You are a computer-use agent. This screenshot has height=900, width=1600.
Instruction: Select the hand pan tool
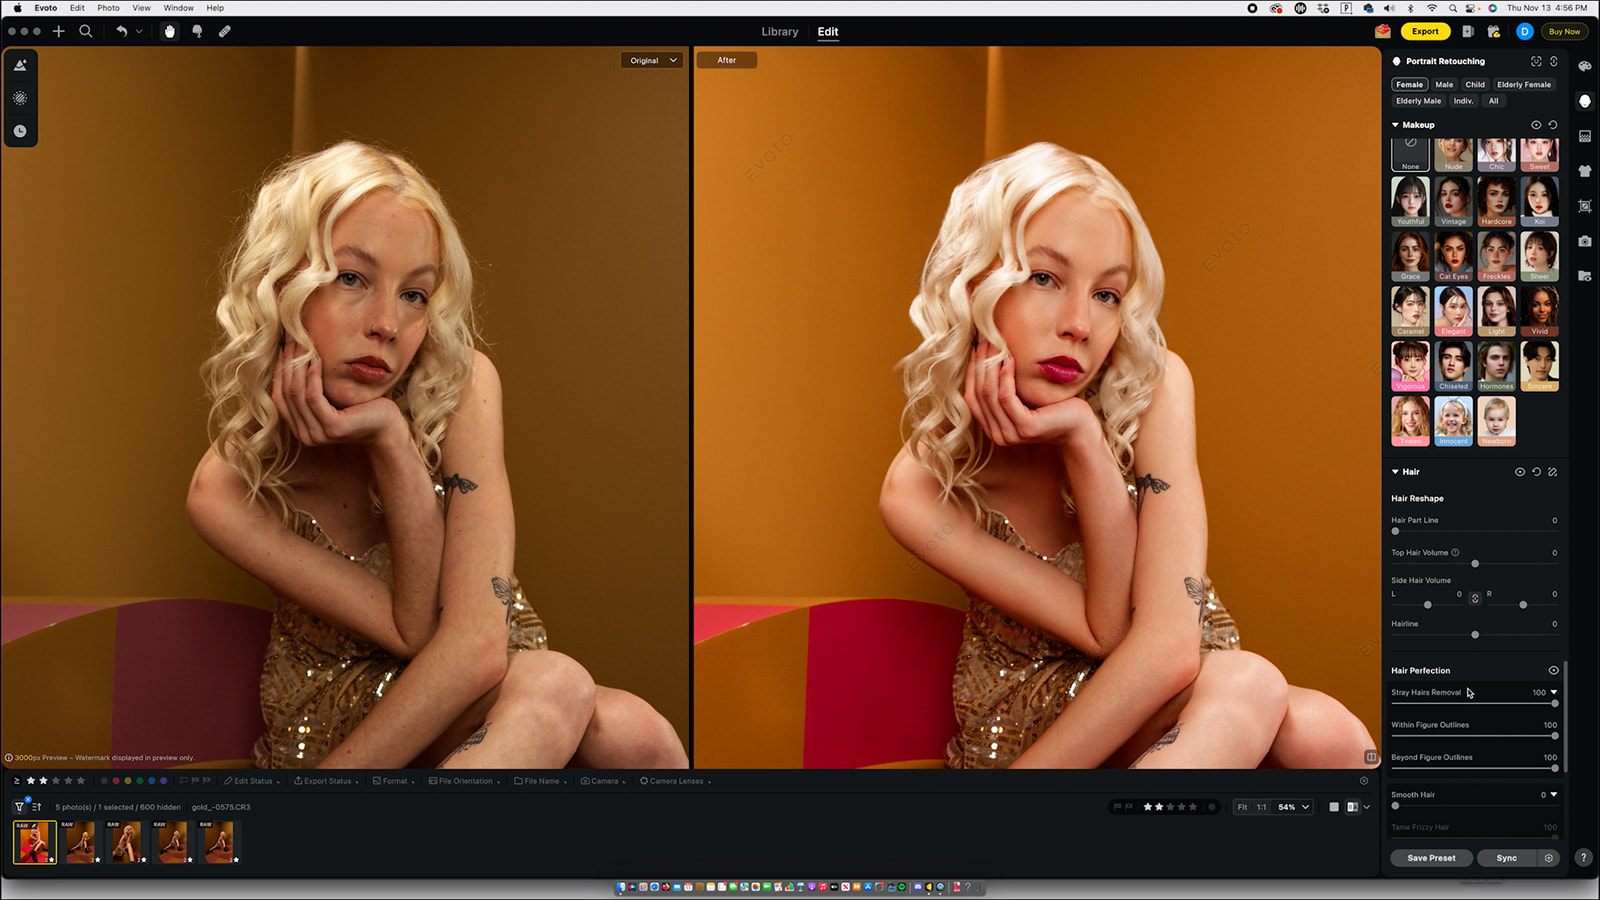170,31
